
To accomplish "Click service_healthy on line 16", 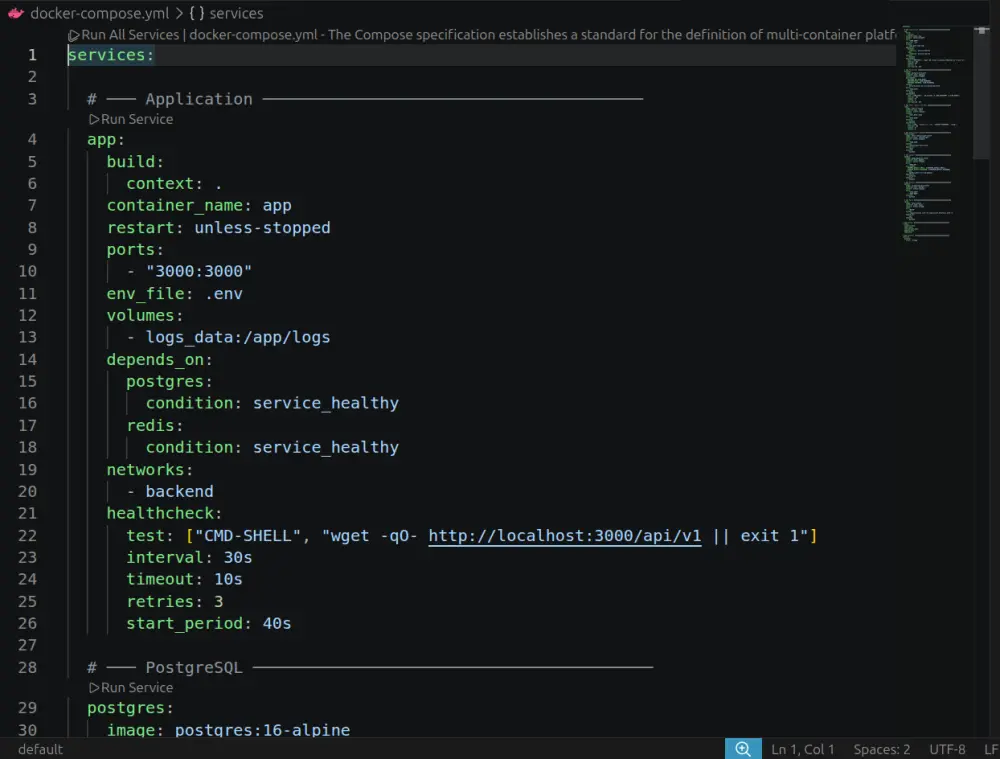I will click(326, 403).
